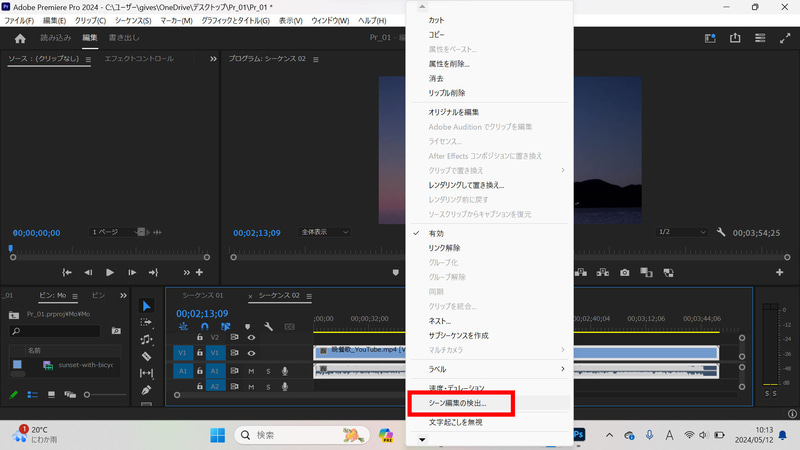Viewport: 800px width, 450px height.
Task: Go to the Home screen icon
Action: (x=20, y=38)
